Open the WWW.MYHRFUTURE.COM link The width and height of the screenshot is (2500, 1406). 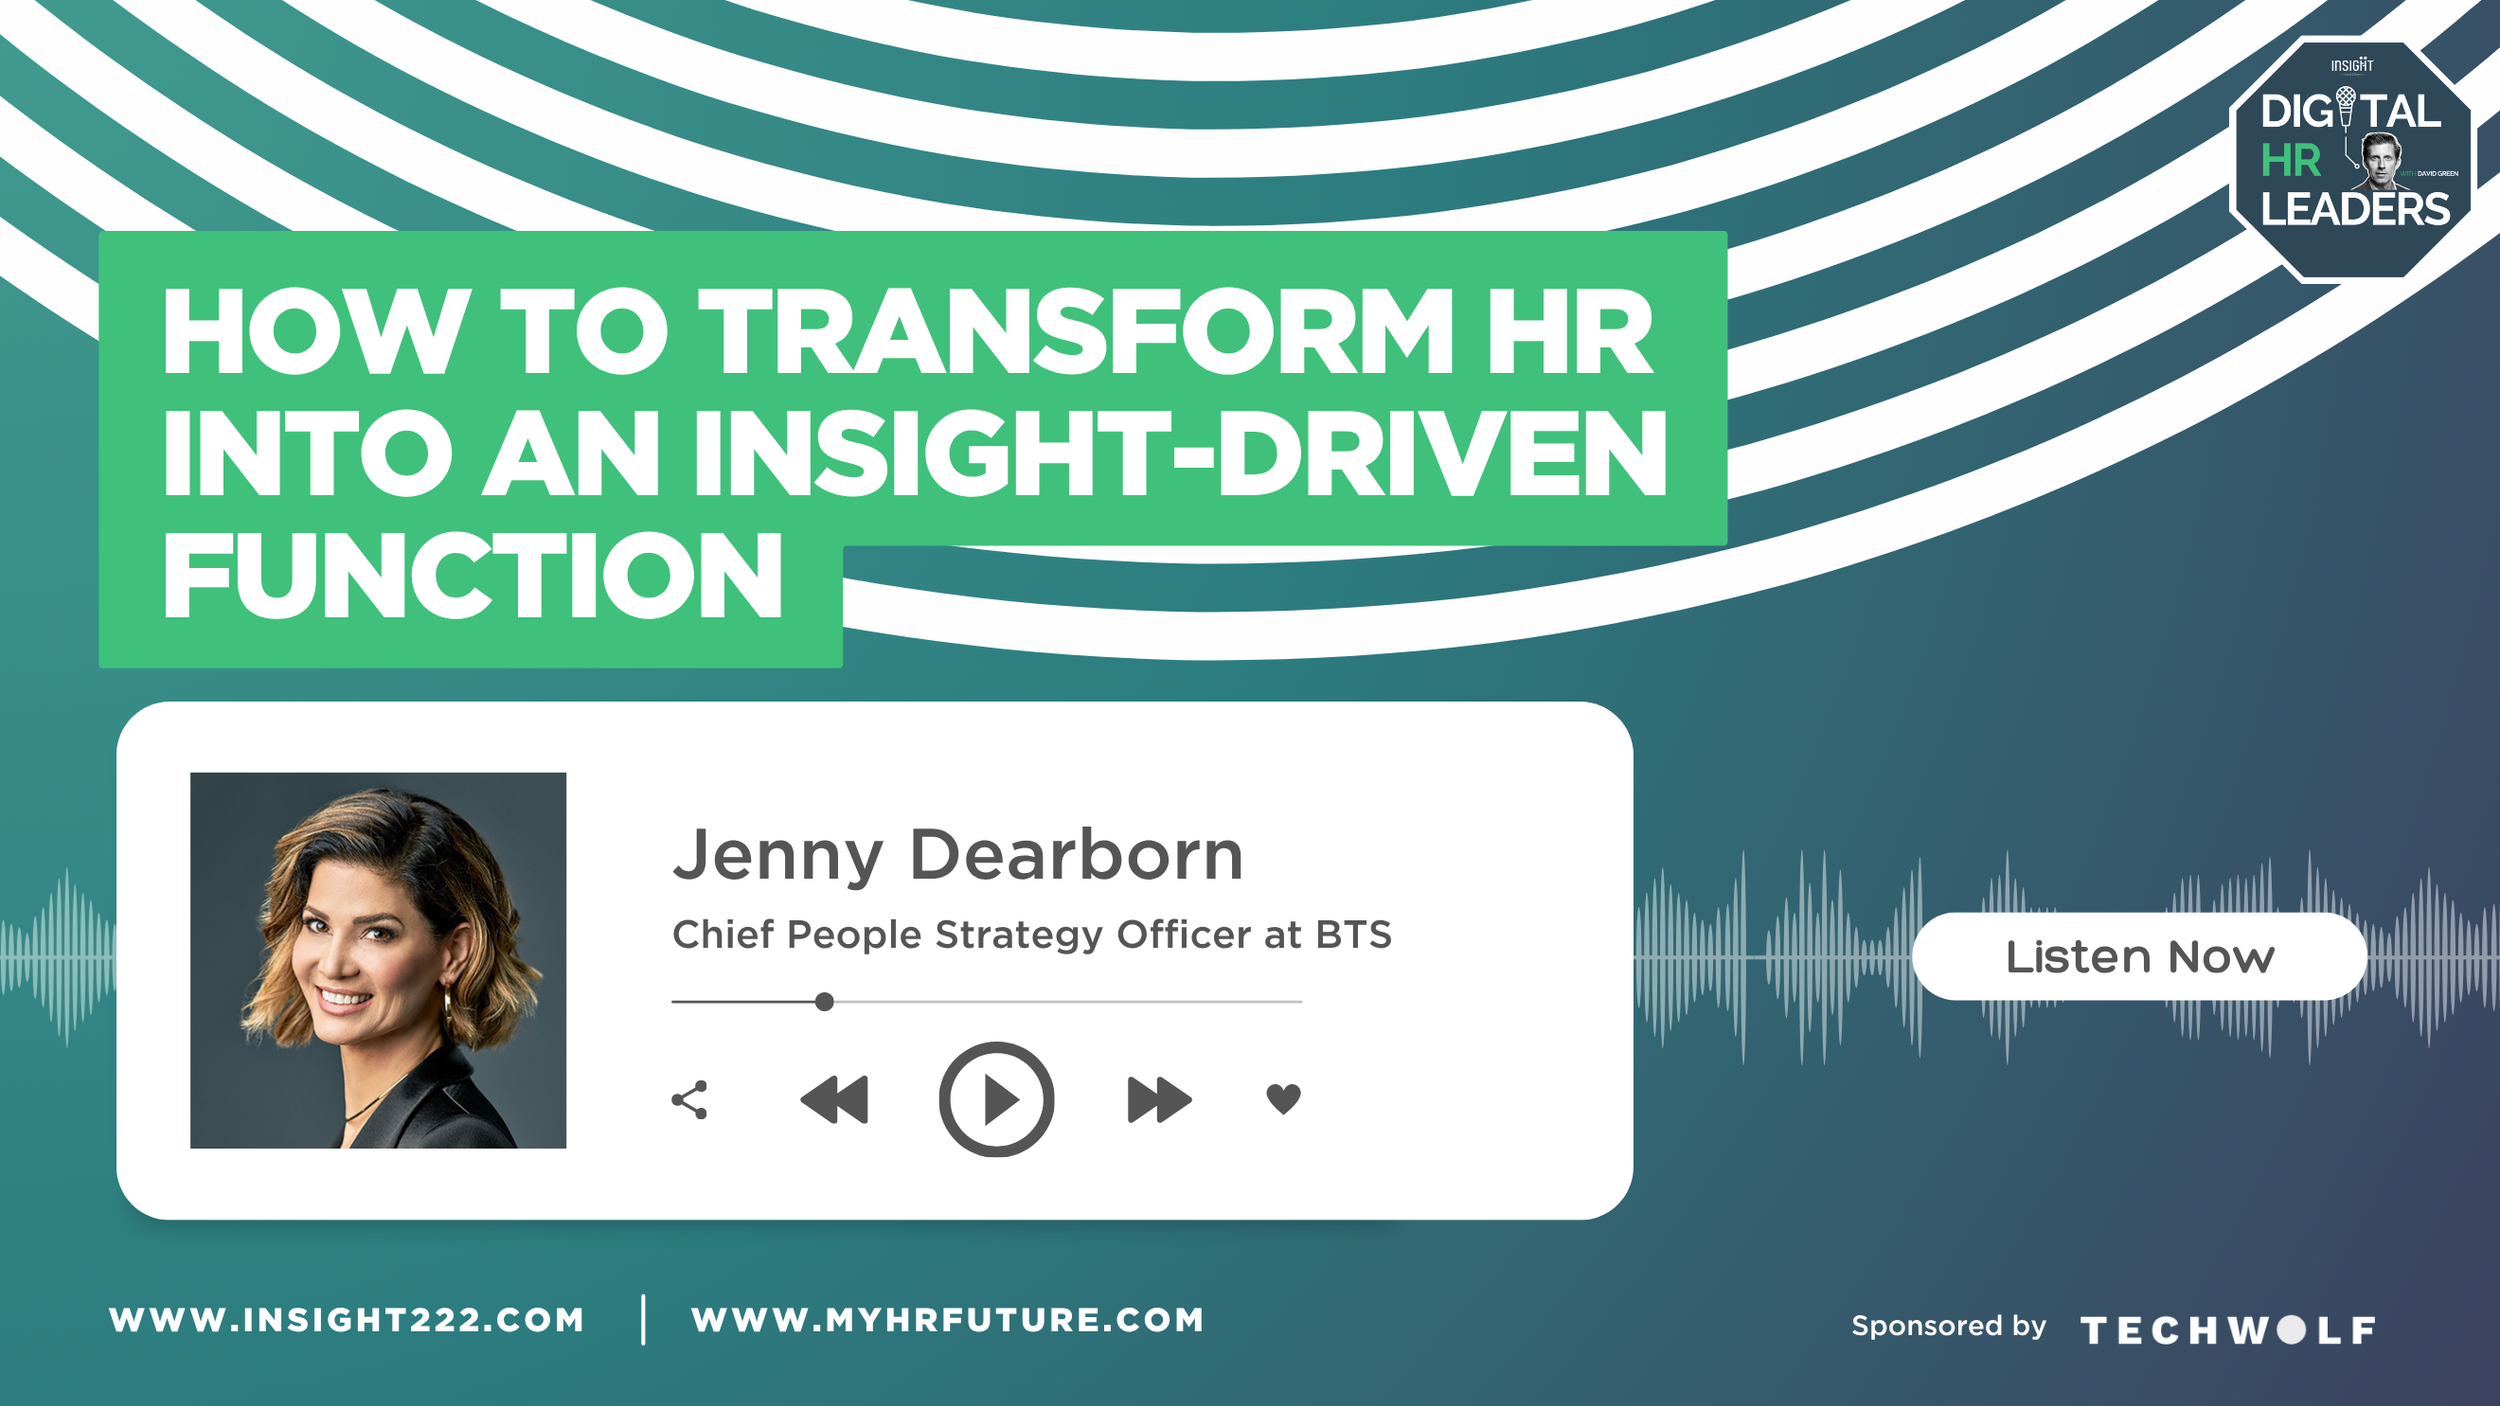point(947,1320)
